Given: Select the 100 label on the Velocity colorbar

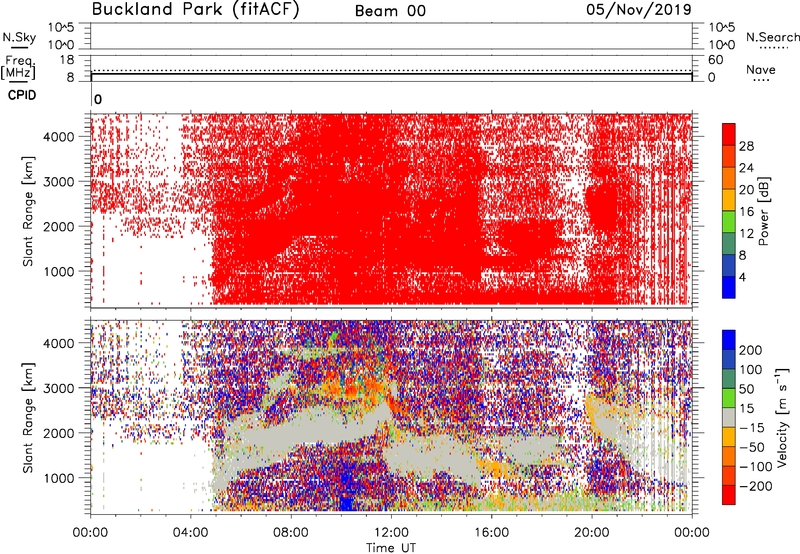Looking at the screenshot, I should click(x=751, y=370).
